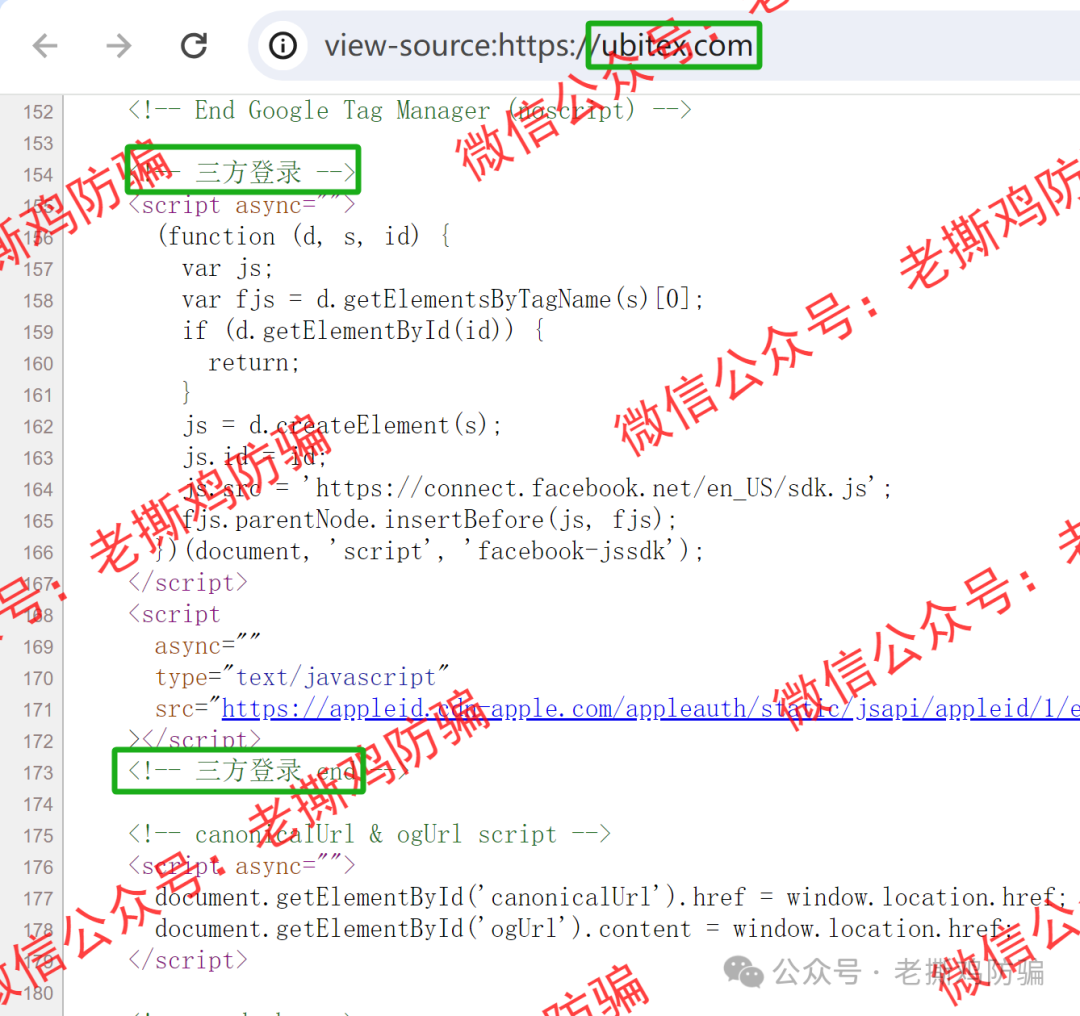1080x1016 pixels.
Task: Click the 'End Google Tag Manager (noscript)' comment
Action: coord(410,110)
